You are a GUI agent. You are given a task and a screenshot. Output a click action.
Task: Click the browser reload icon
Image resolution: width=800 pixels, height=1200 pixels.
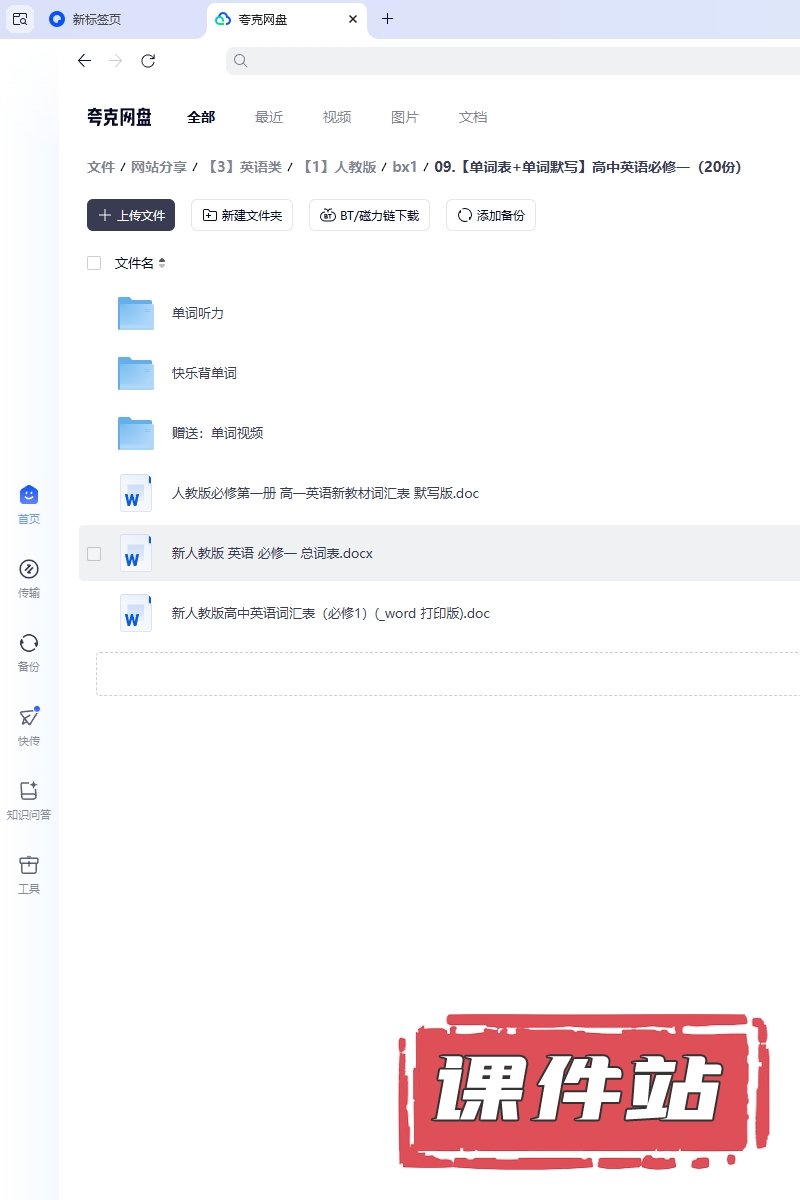tap(148, 61)
